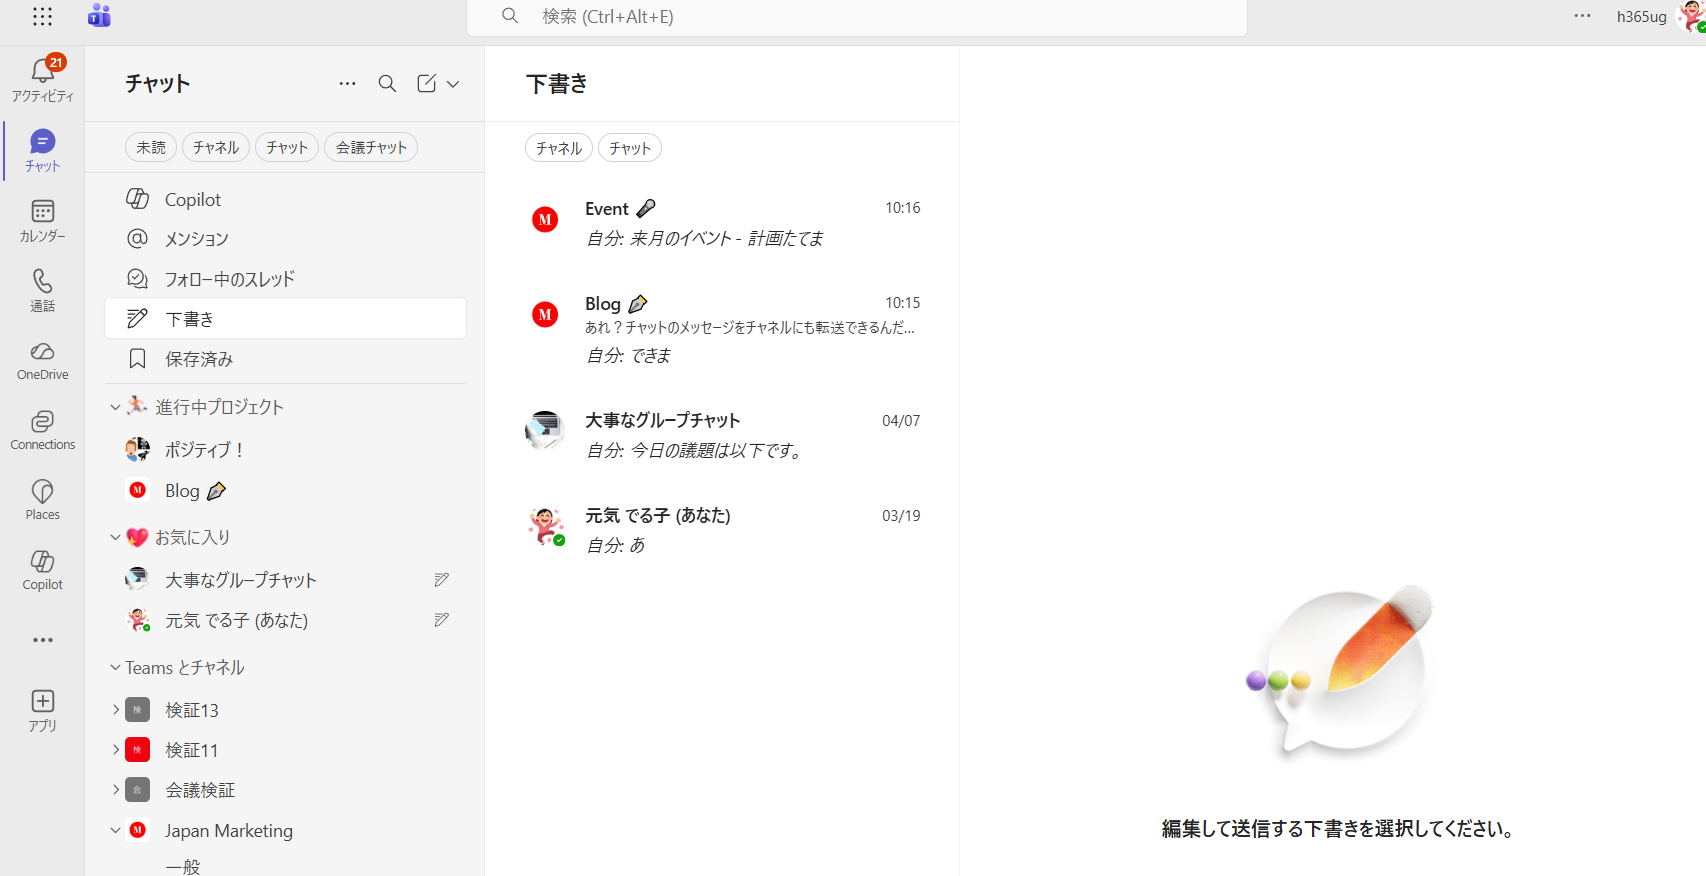Select 保存済み in the chat list
Image resolution: width=1706 pixels, height=876 pixels.
(199, 359)
